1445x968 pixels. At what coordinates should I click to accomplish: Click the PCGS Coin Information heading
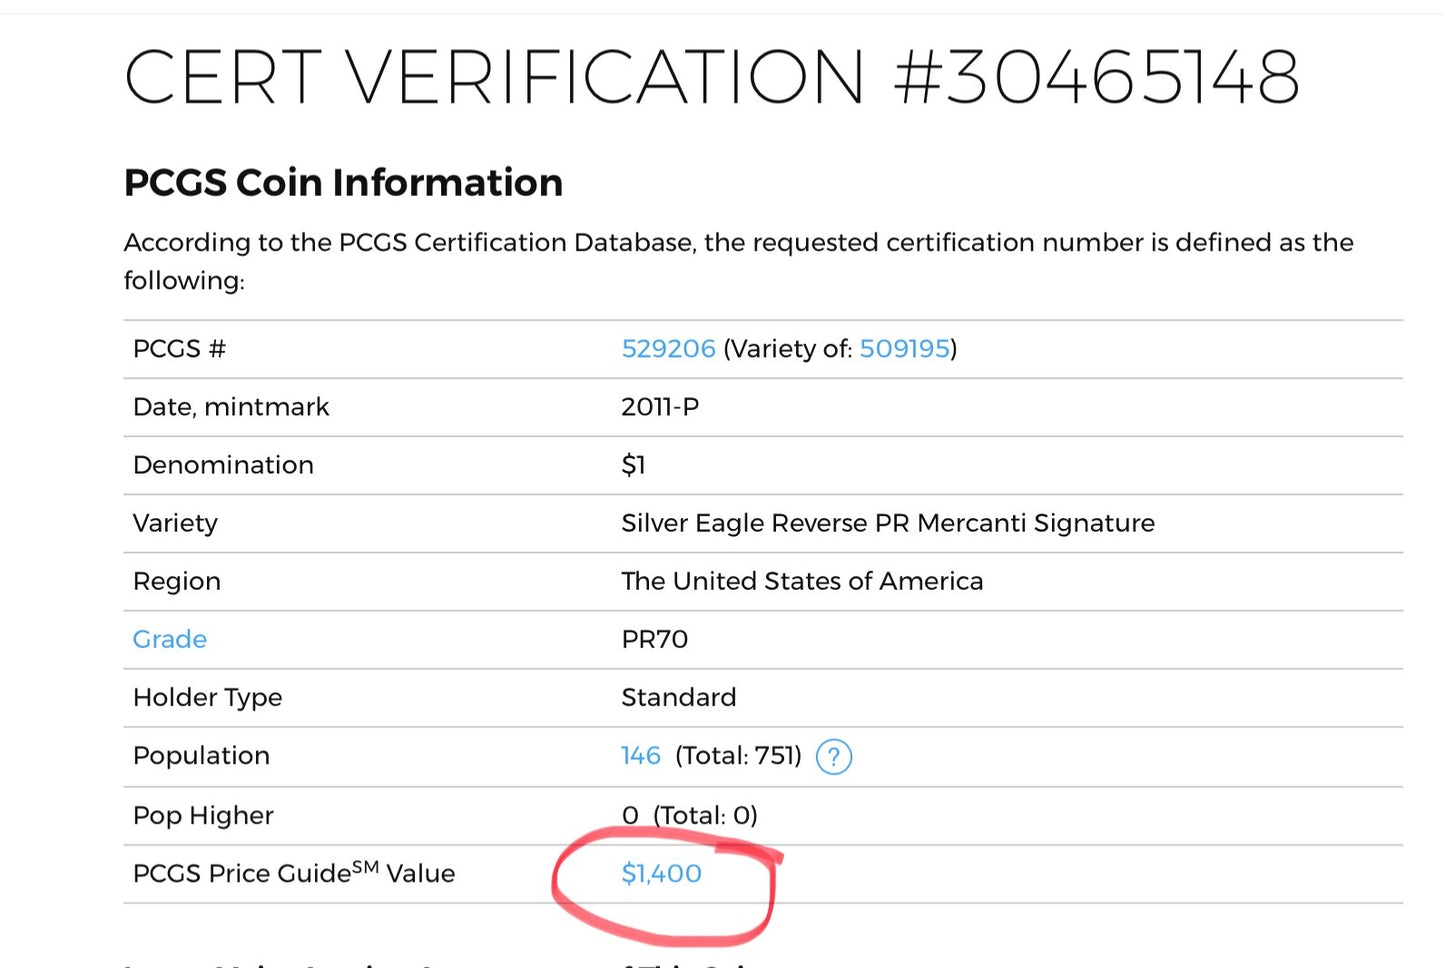(x=343, y=183)
